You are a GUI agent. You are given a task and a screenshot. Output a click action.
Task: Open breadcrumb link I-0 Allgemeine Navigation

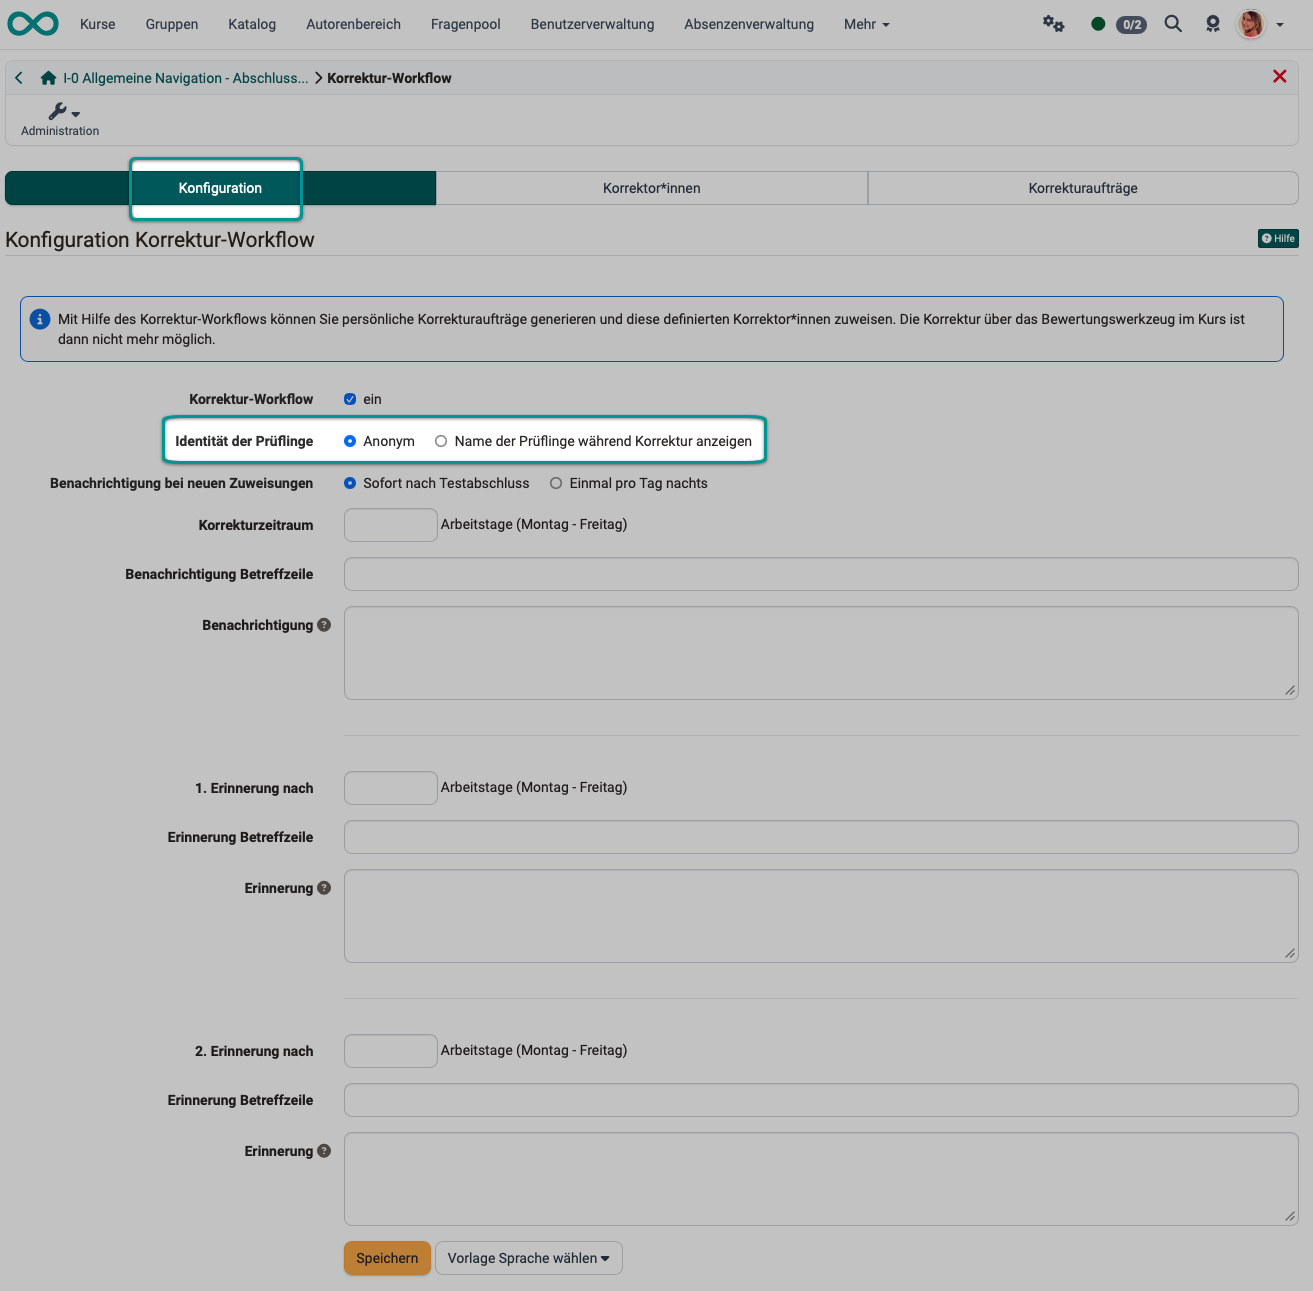pyautogui.click(x=186, y=78)
